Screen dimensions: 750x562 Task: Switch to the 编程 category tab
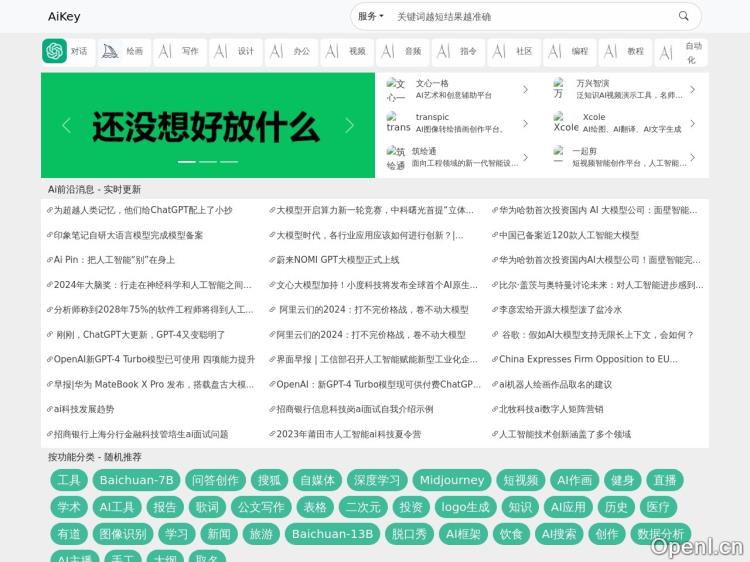click(x=568, y=51)
